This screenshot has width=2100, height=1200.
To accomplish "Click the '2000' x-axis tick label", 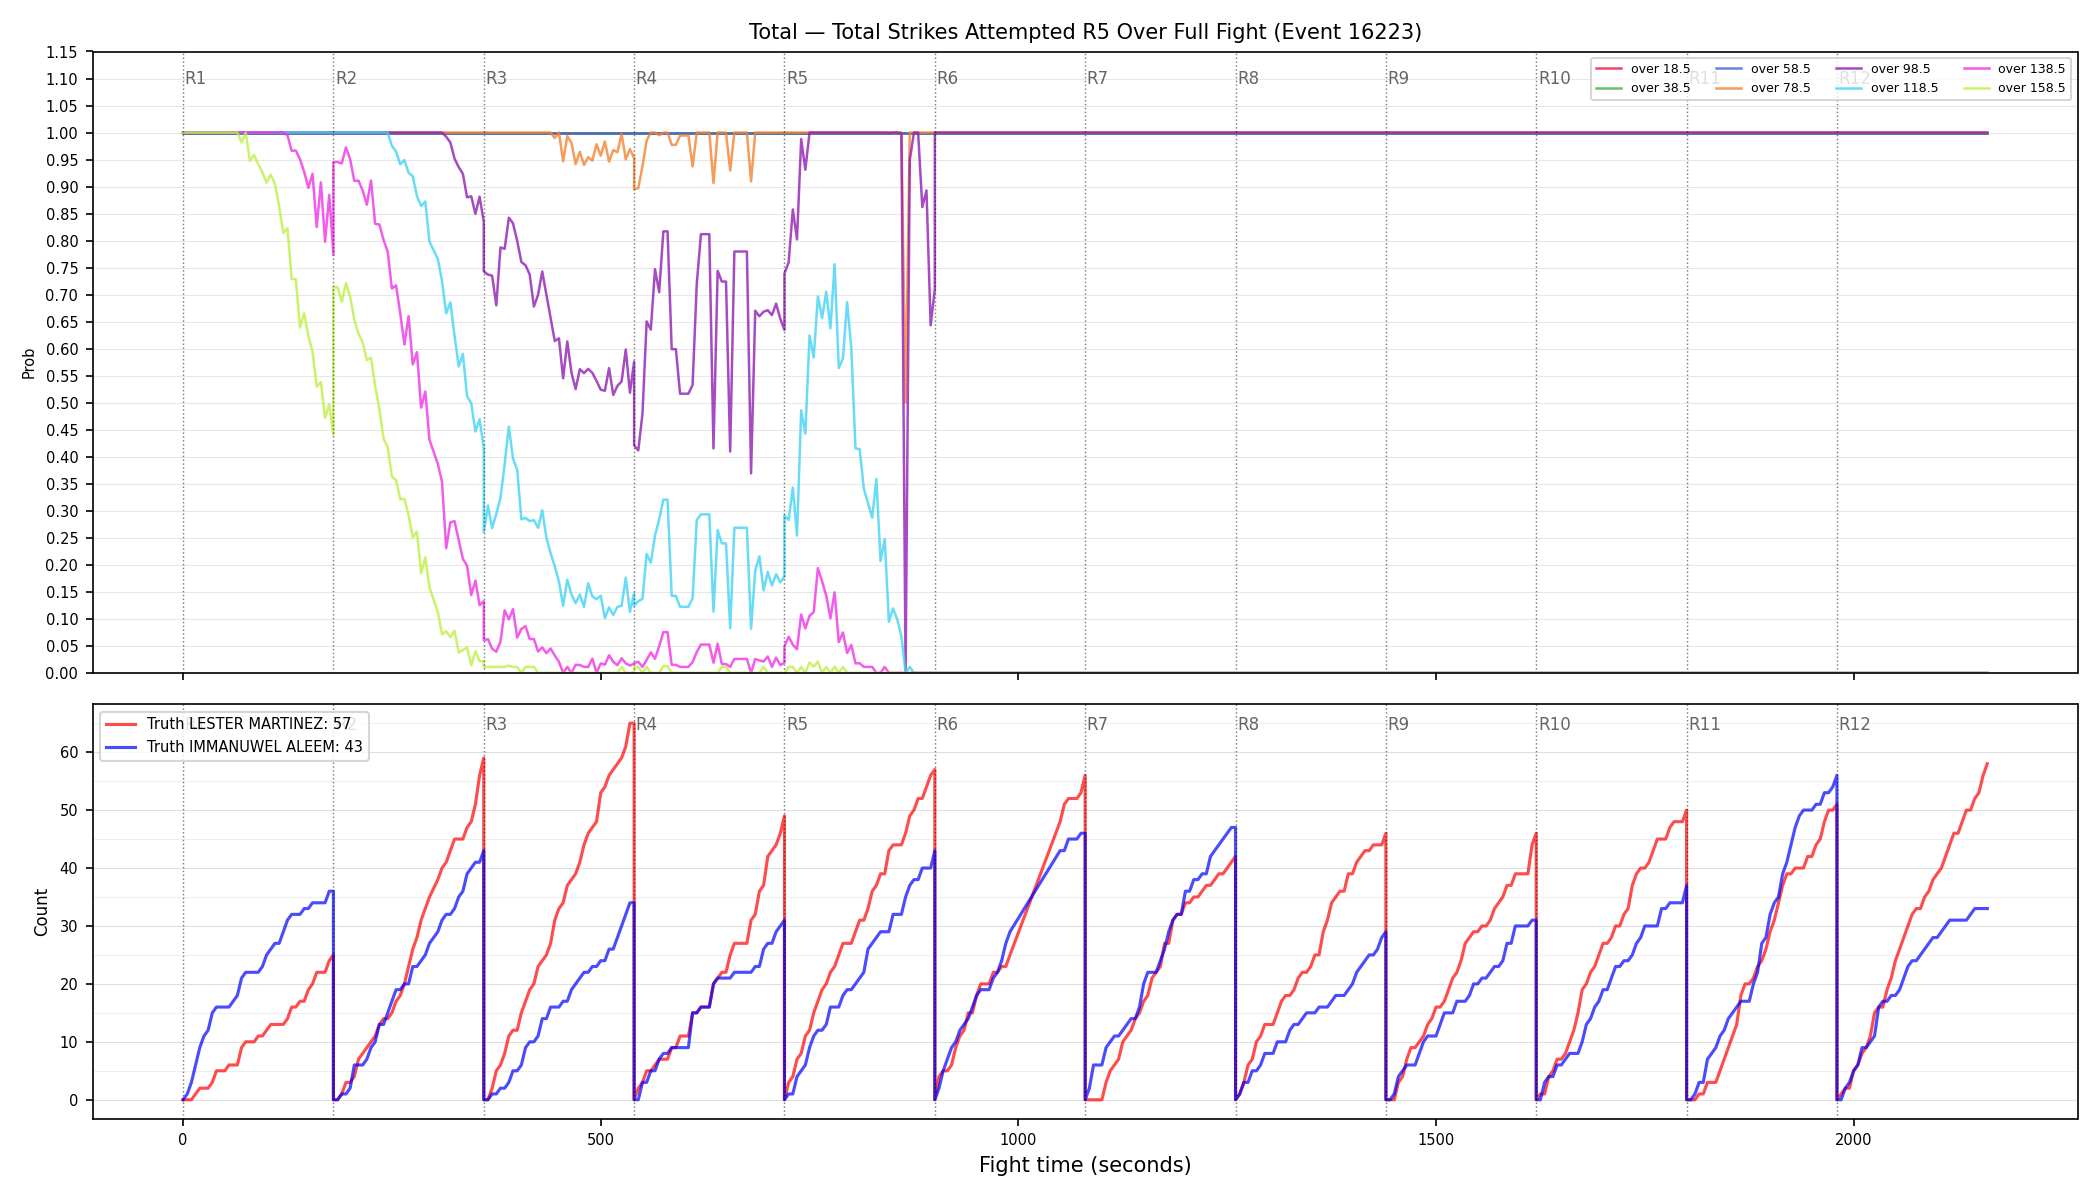I will pos(1854,1139).
